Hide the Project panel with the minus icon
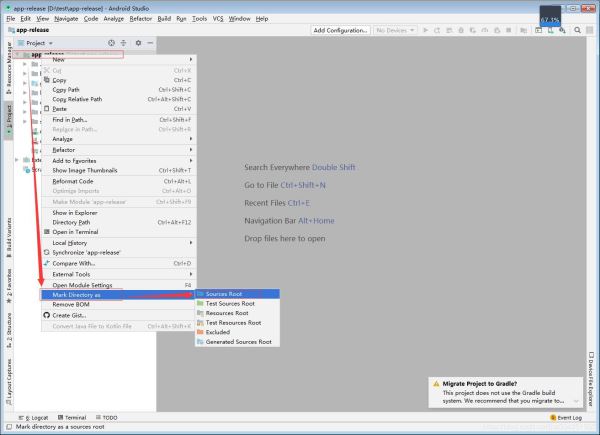Screen dimensions: 600x435 [x=150, y=44]
